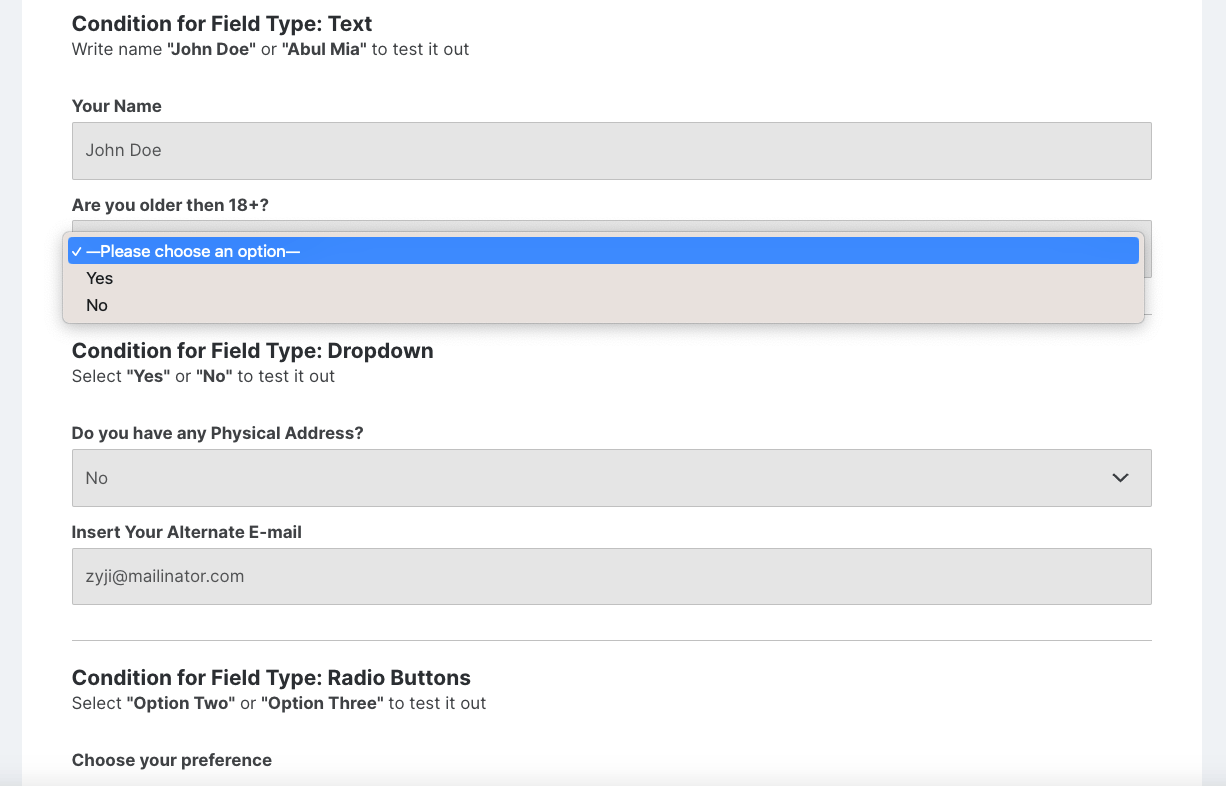Screen dimensions: 1226x786
Task: Select "Yes" from the age dropdown list
Action: click(99, 278)
